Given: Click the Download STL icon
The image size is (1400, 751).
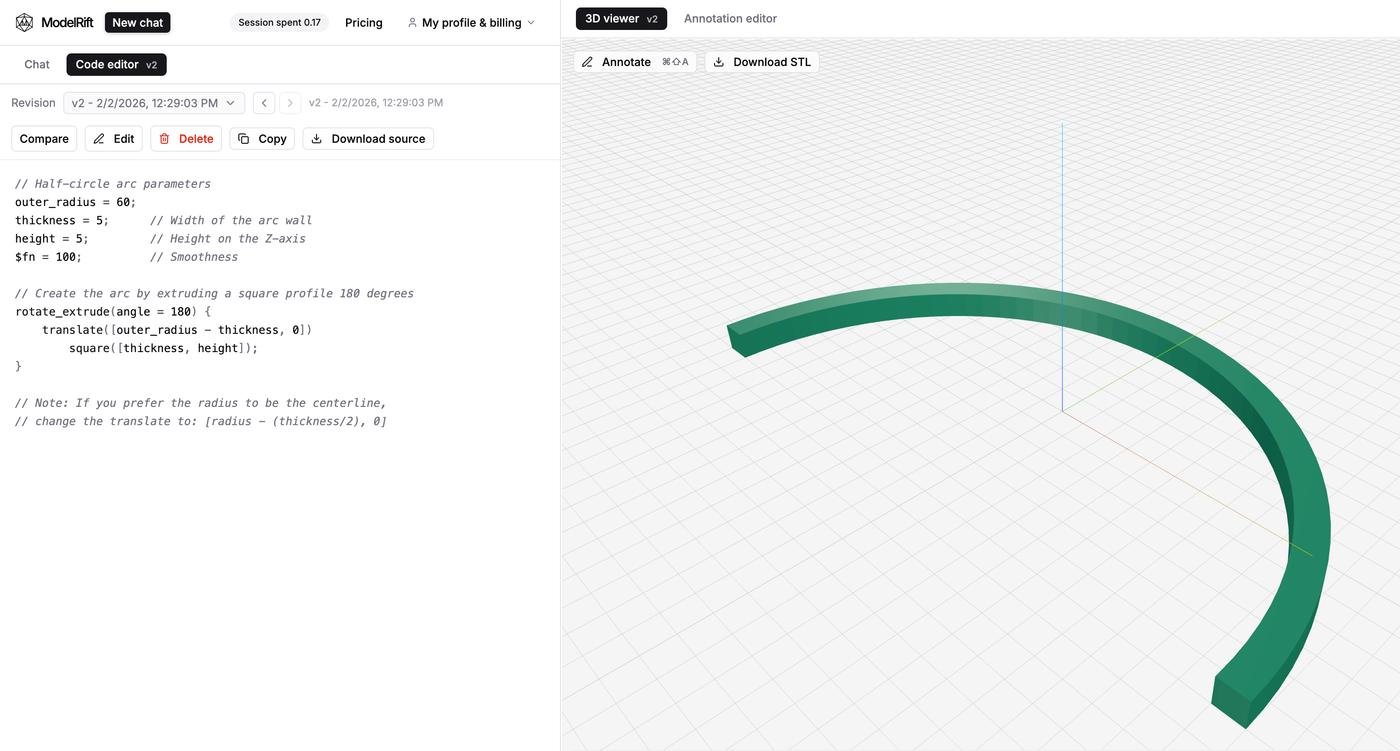Looking at the screenshot, I should [x=718, y=61].
